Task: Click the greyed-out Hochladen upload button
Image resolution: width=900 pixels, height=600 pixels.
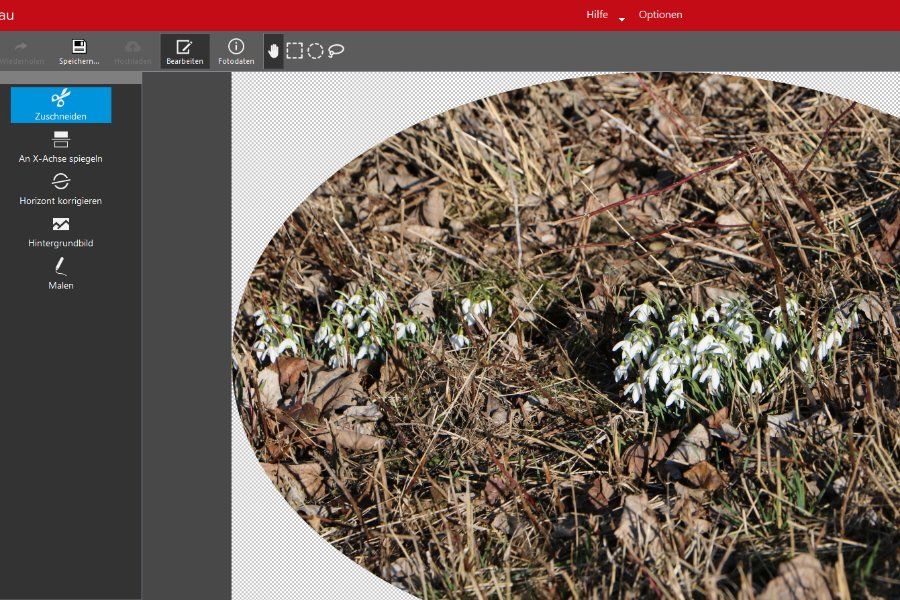Action: click(133, 53)
